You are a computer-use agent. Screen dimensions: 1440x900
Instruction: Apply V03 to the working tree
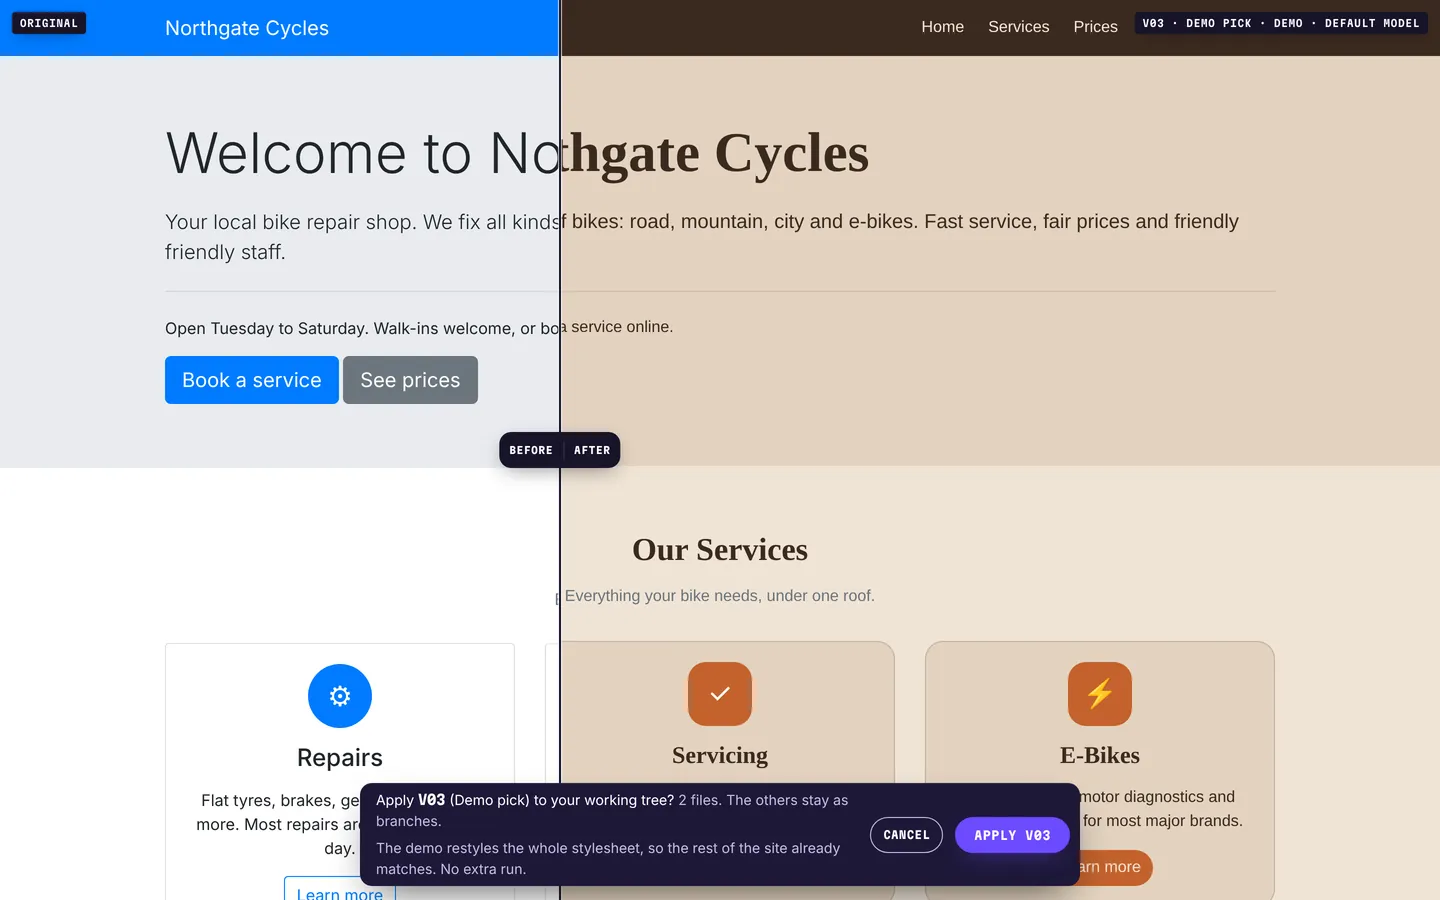click(x=1012, y=835)
